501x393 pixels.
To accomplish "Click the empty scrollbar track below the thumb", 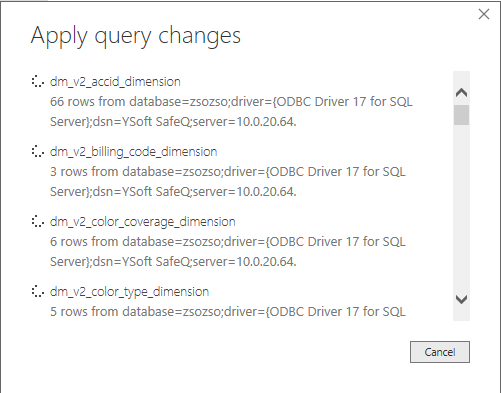I will click(x=461, y=207).
